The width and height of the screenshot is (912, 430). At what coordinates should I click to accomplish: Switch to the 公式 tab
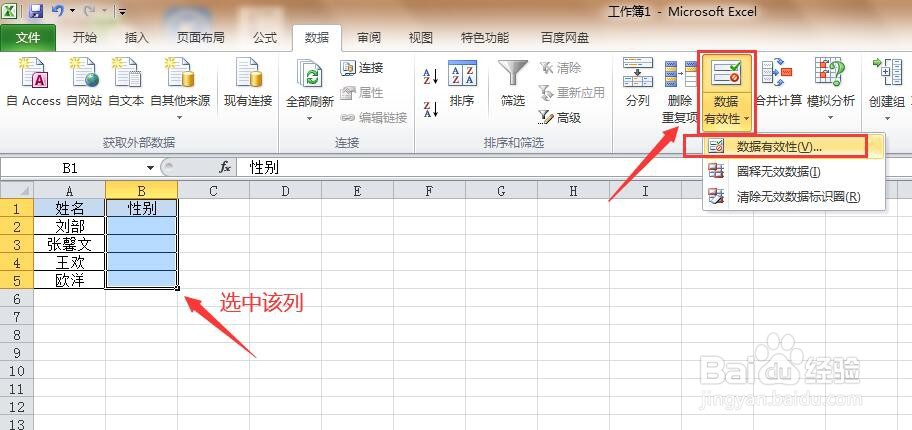click(265, 38)
